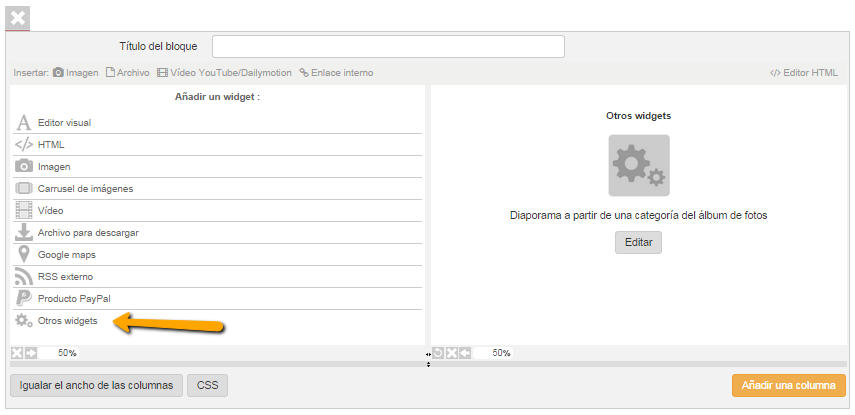Viewport: 855px width, 415px height.
Task: Delete right column with its X icon
Action: tap(451, 353)
